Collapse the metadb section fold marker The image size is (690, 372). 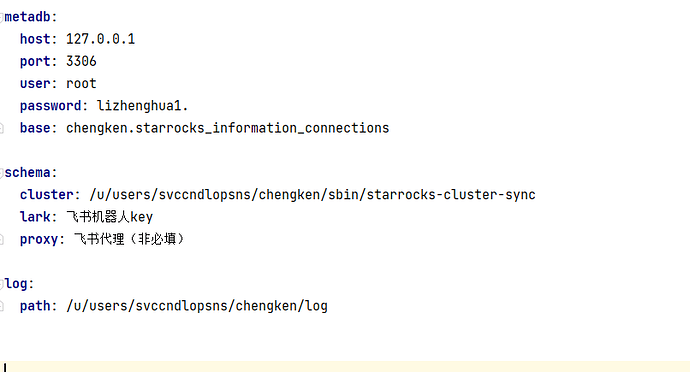(x=1, y=17)
